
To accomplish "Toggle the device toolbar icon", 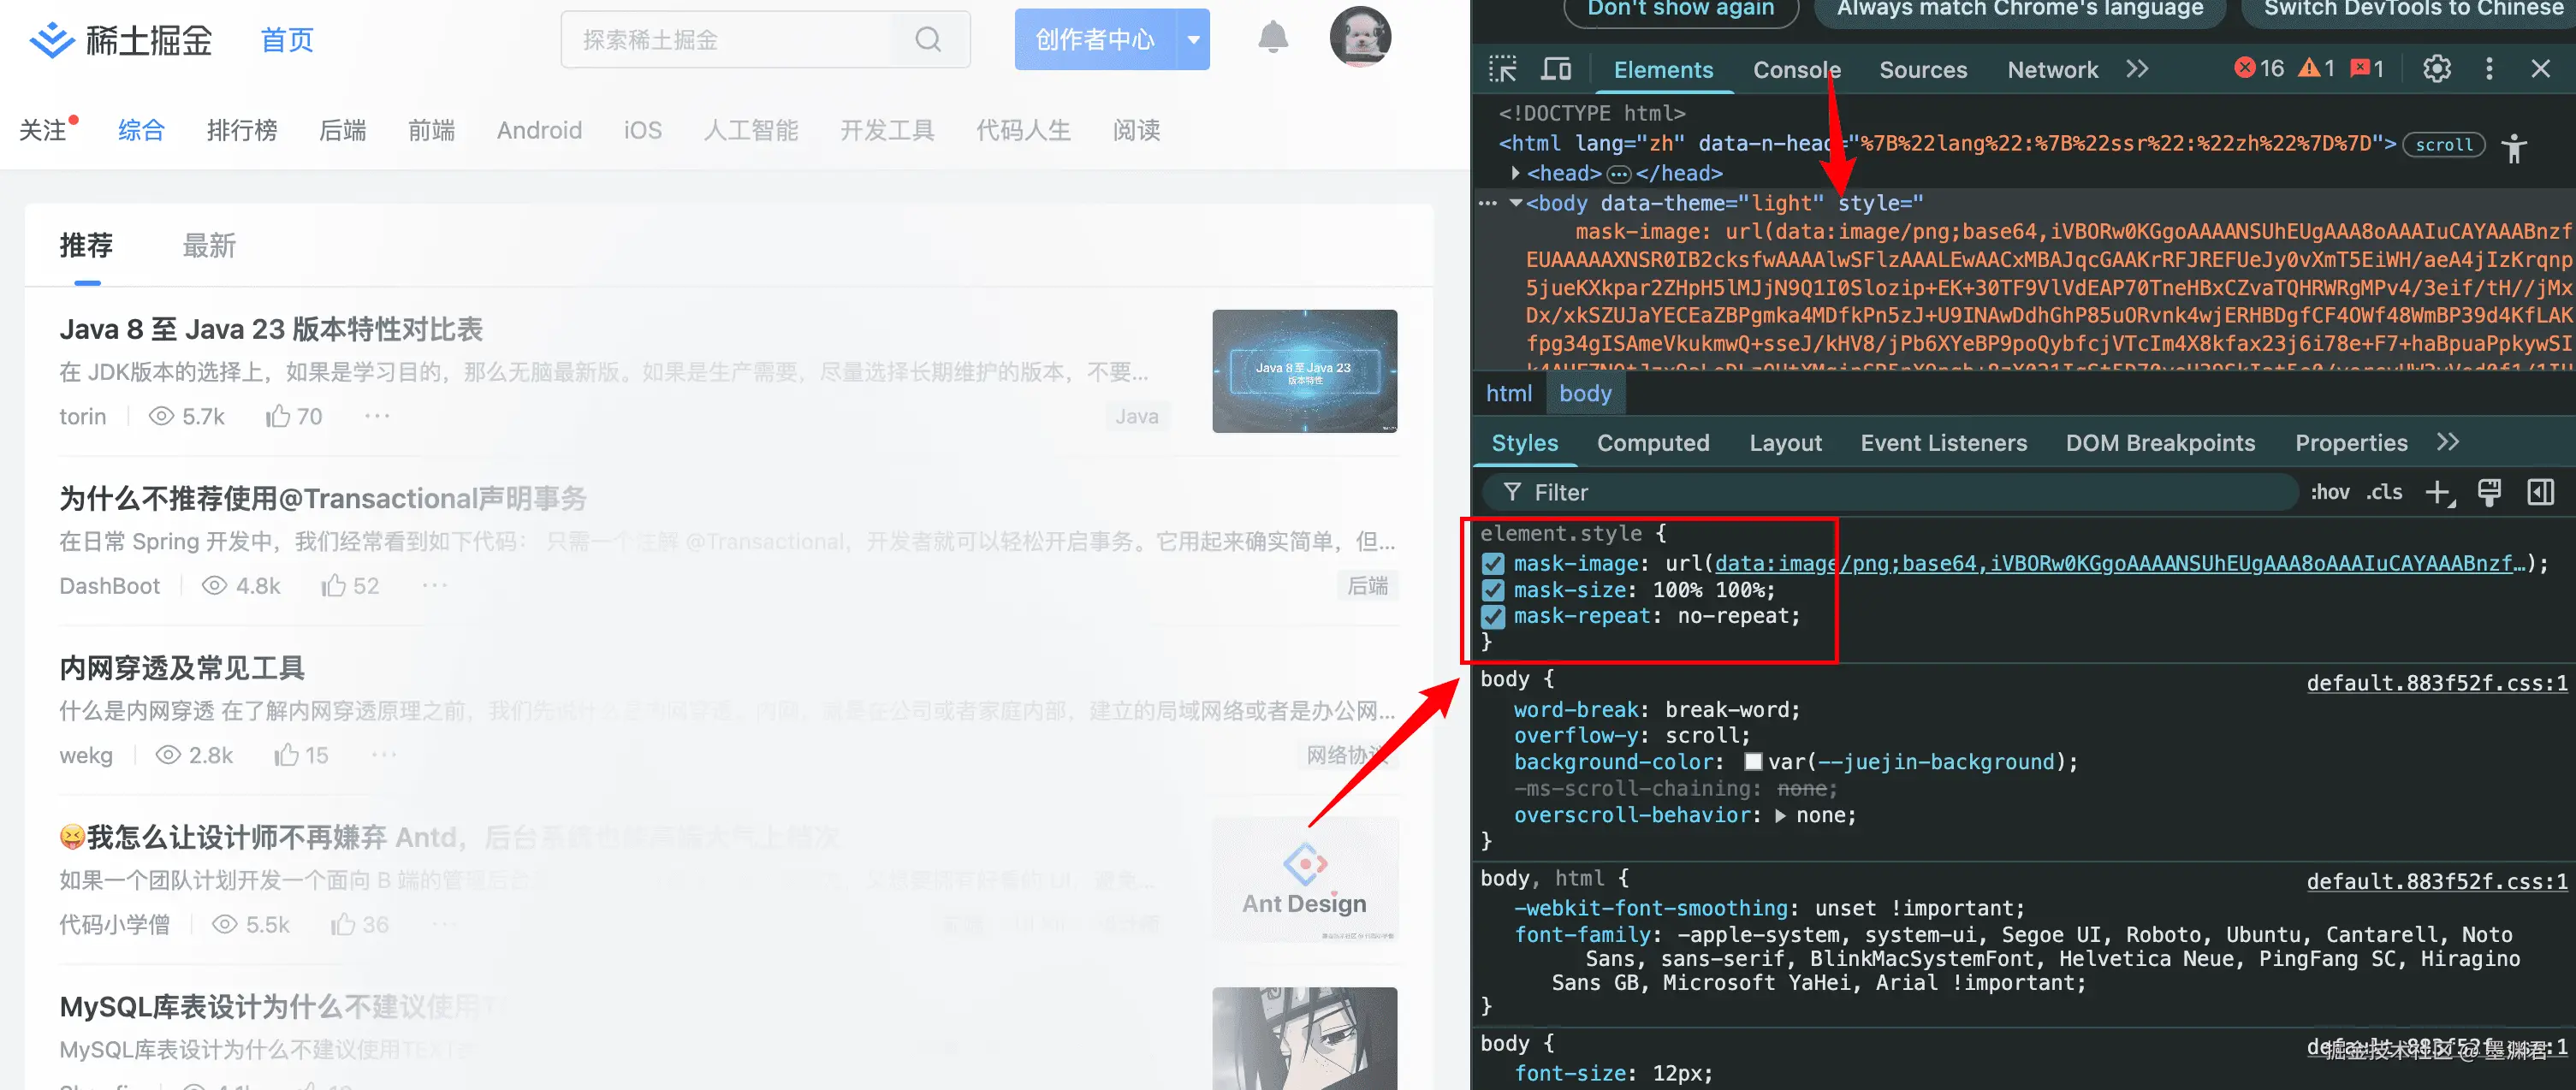I will click(1556, 69).
